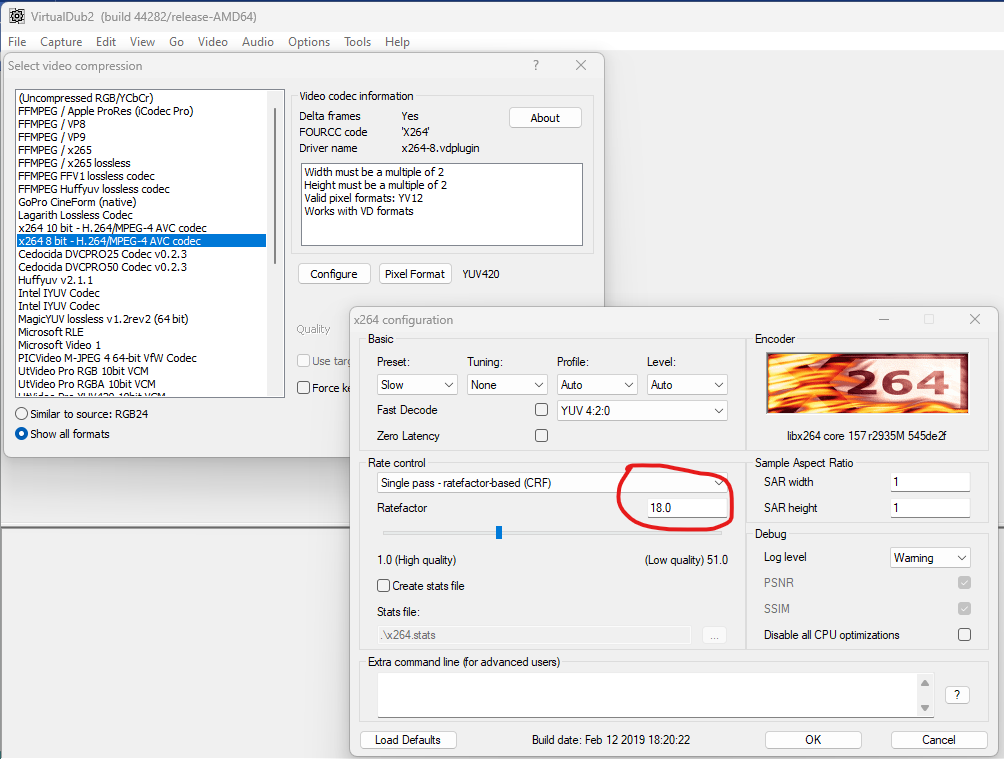Click the About button for codec
The image size is (1004, 759).
[x=545, y=118]
